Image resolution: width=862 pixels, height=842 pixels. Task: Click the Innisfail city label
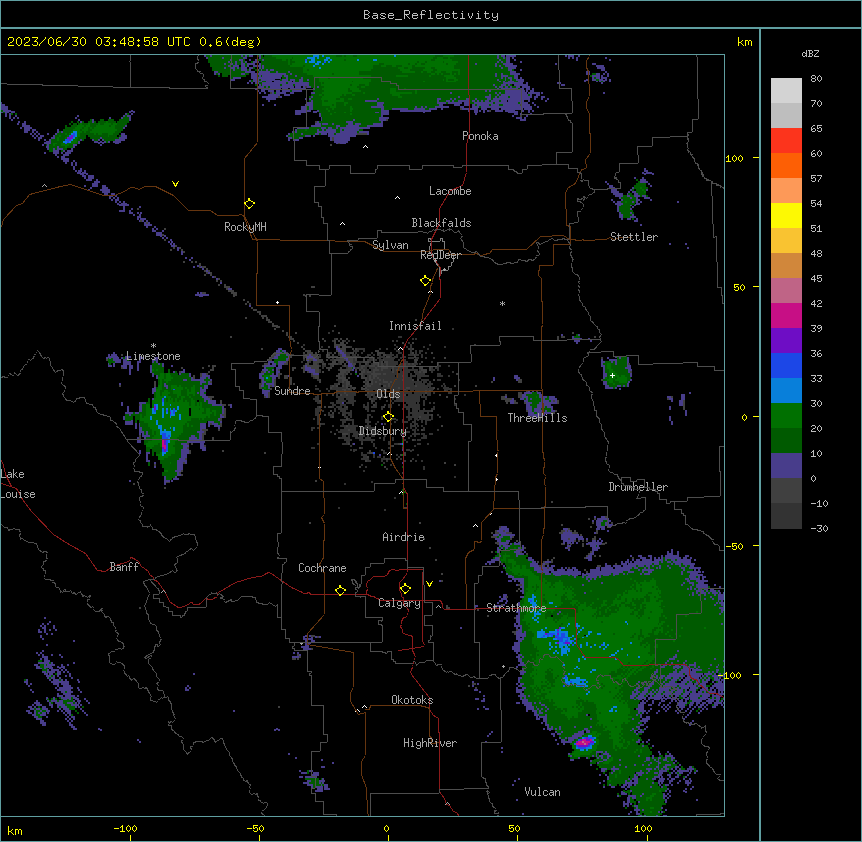point(415,326)
